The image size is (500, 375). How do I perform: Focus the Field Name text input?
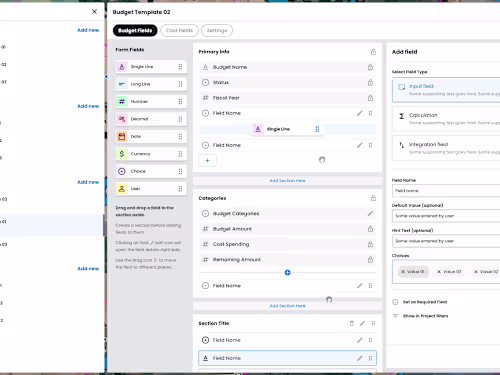coord(446,191)
